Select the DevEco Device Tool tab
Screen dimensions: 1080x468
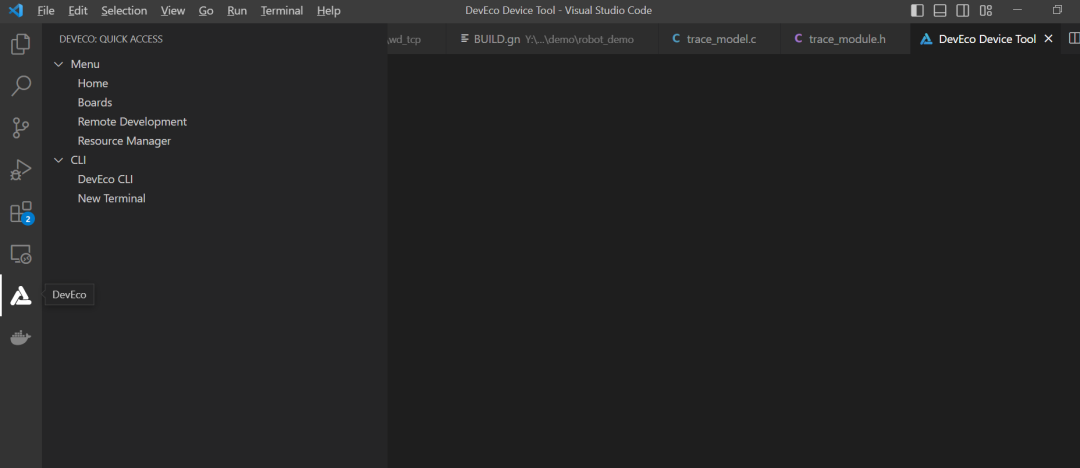click(987, 39)
